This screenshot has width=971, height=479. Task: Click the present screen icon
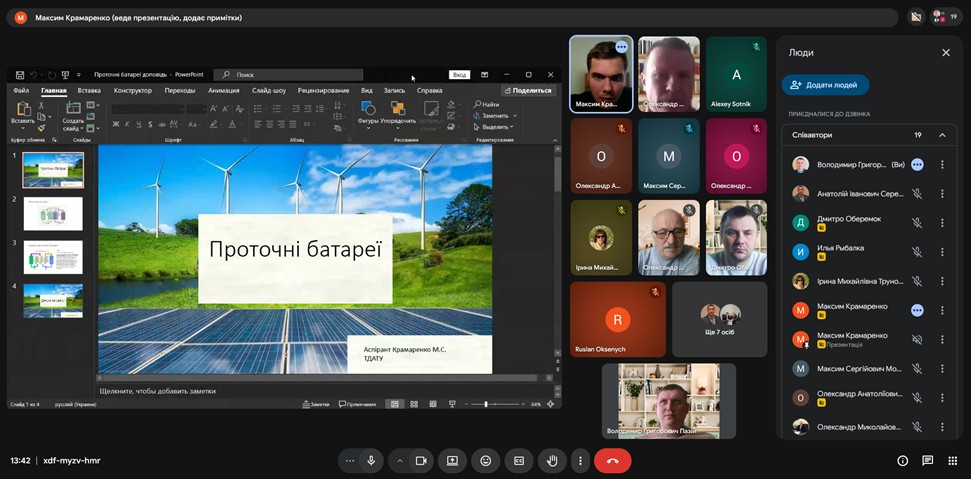pos(452,461)
